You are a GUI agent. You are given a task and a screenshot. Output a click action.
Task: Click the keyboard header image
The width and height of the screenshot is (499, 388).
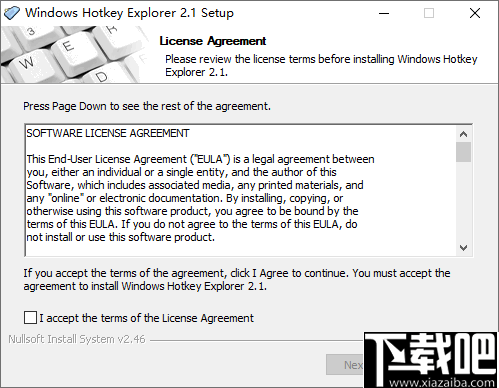coord(74,55)
